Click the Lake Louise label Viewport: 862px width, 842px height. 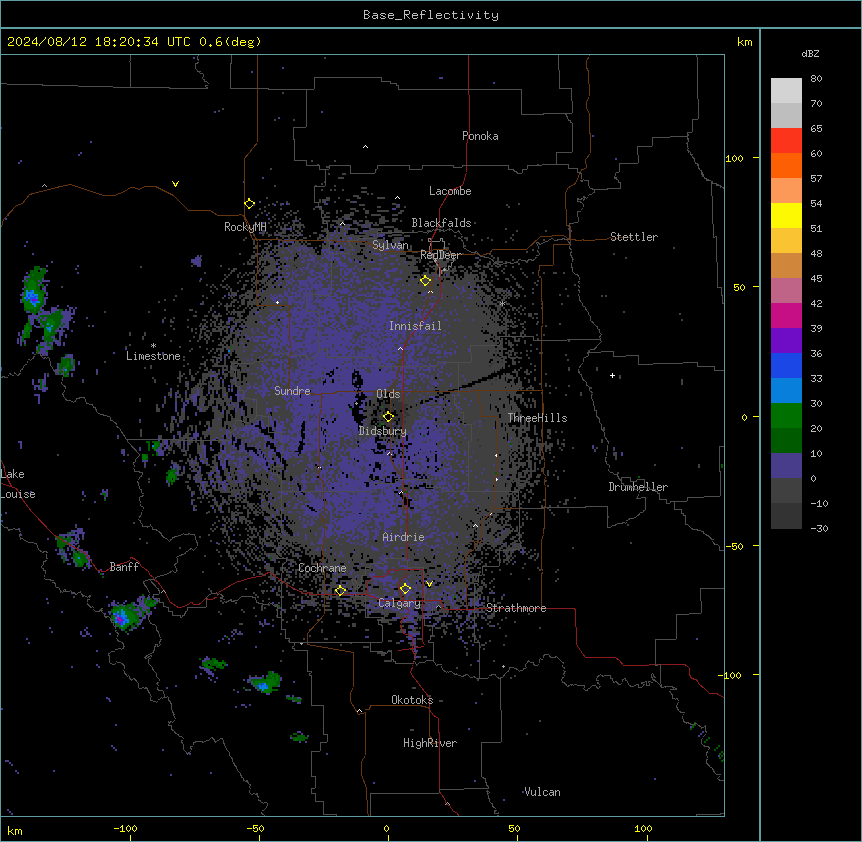coord(18,484)
